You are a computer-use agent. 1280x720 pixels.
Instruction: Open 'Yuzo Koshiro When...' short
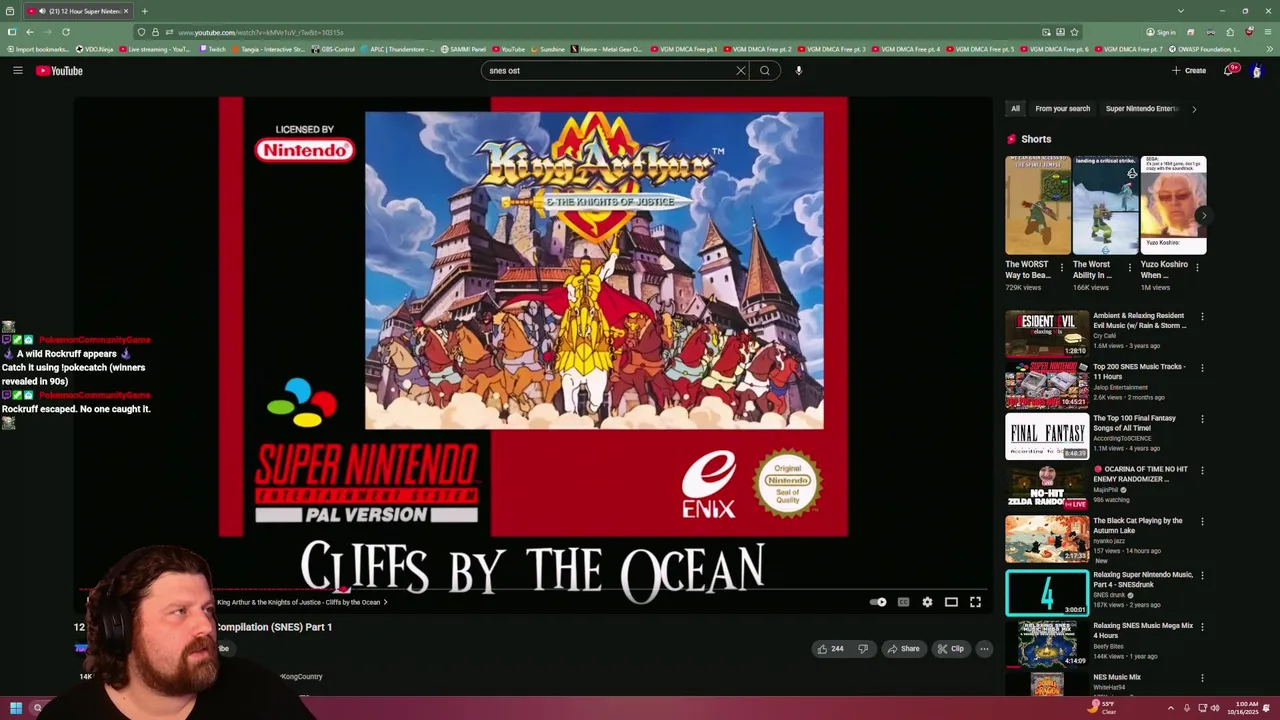point(1173,205)
